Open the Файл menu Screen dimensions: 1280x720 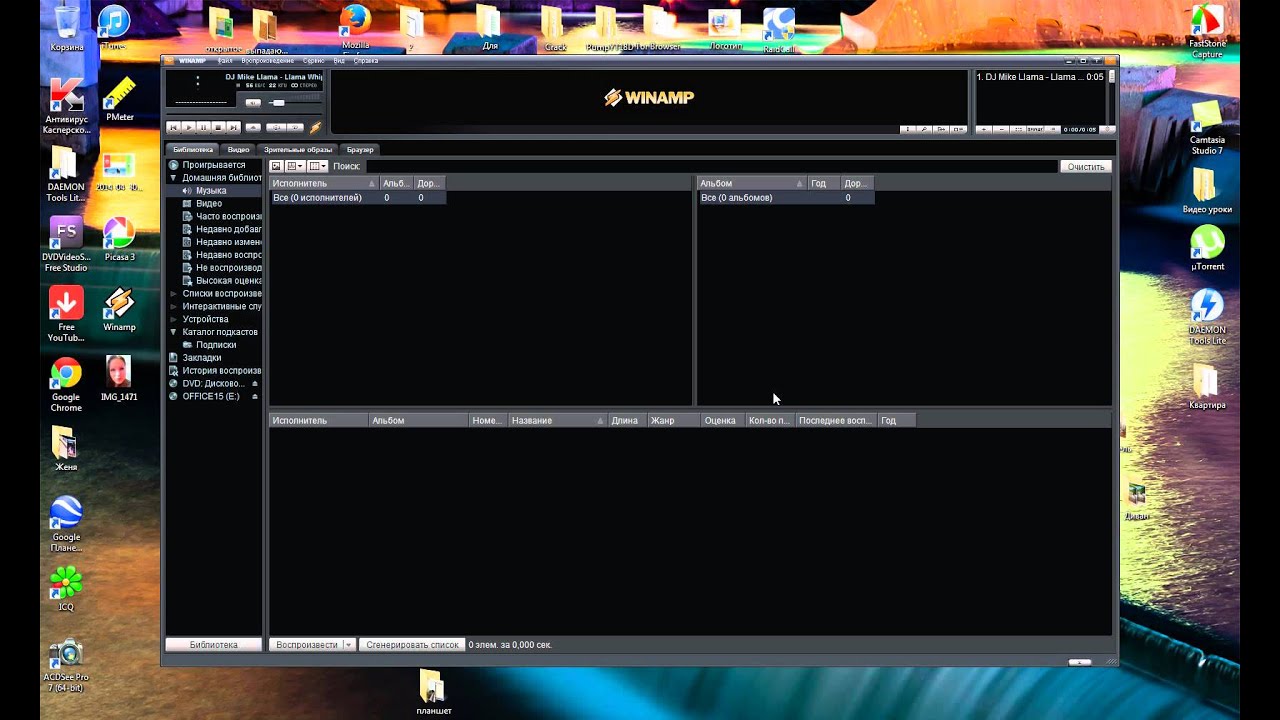pos(225,61)
